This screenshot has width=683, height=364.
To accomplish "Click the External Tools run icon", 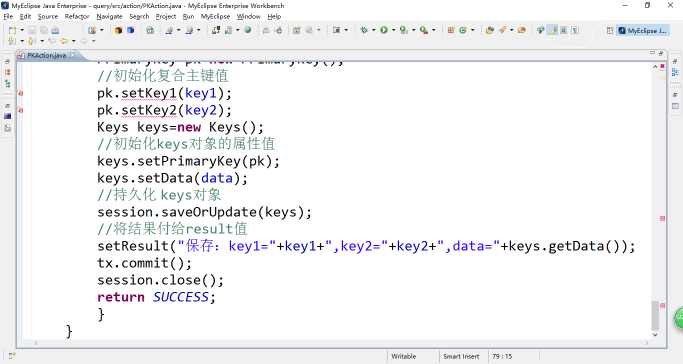I will [x=423, y=30].
